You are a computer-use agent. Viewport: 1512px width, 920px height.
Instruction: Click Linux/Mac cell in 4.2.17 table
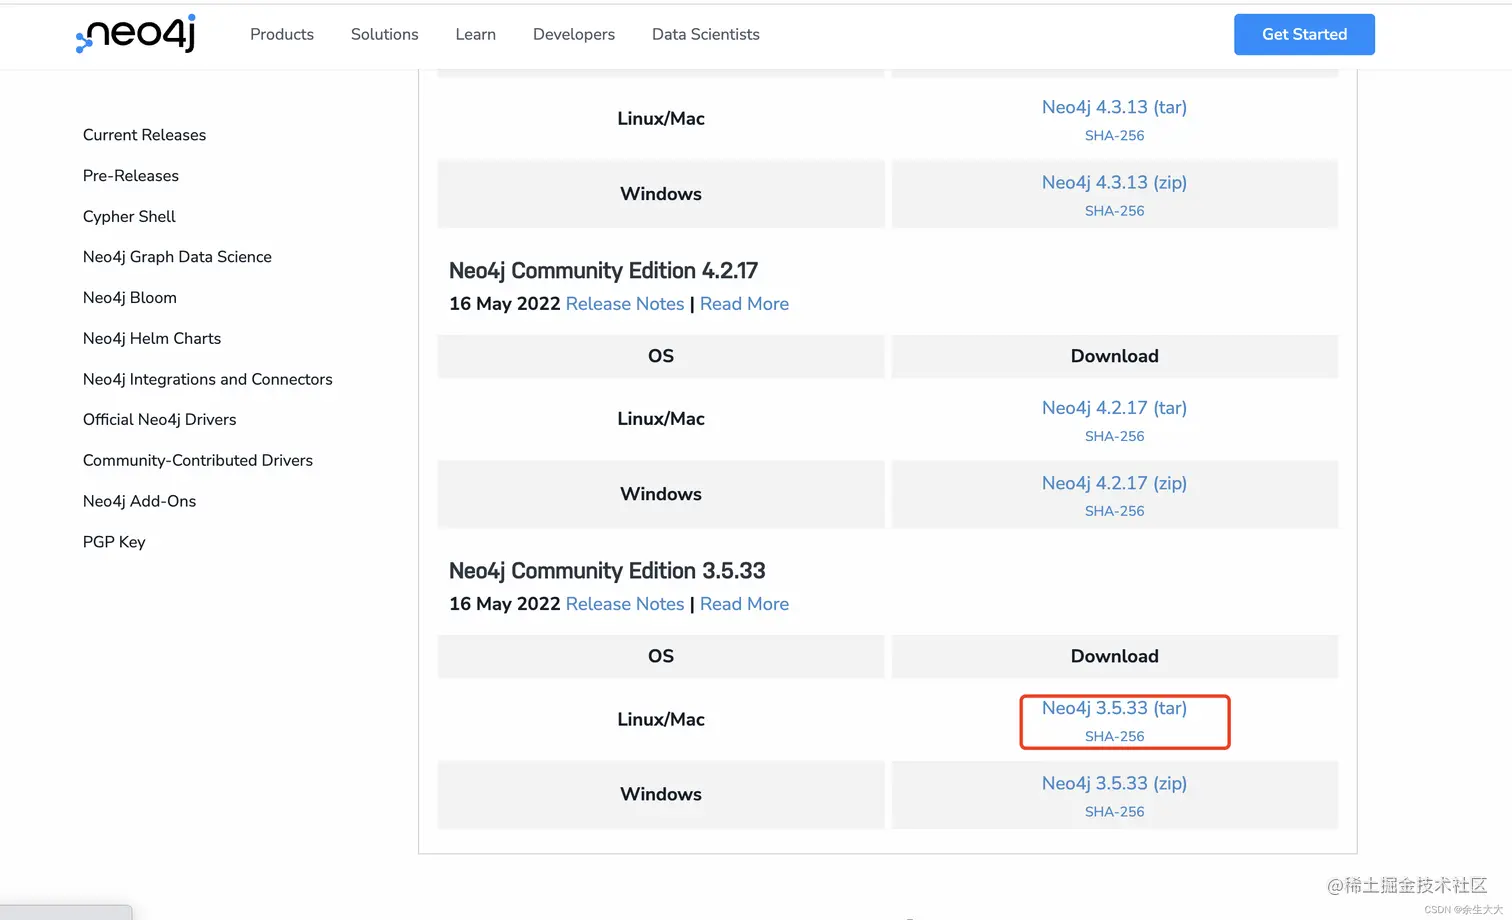[661, 419]
